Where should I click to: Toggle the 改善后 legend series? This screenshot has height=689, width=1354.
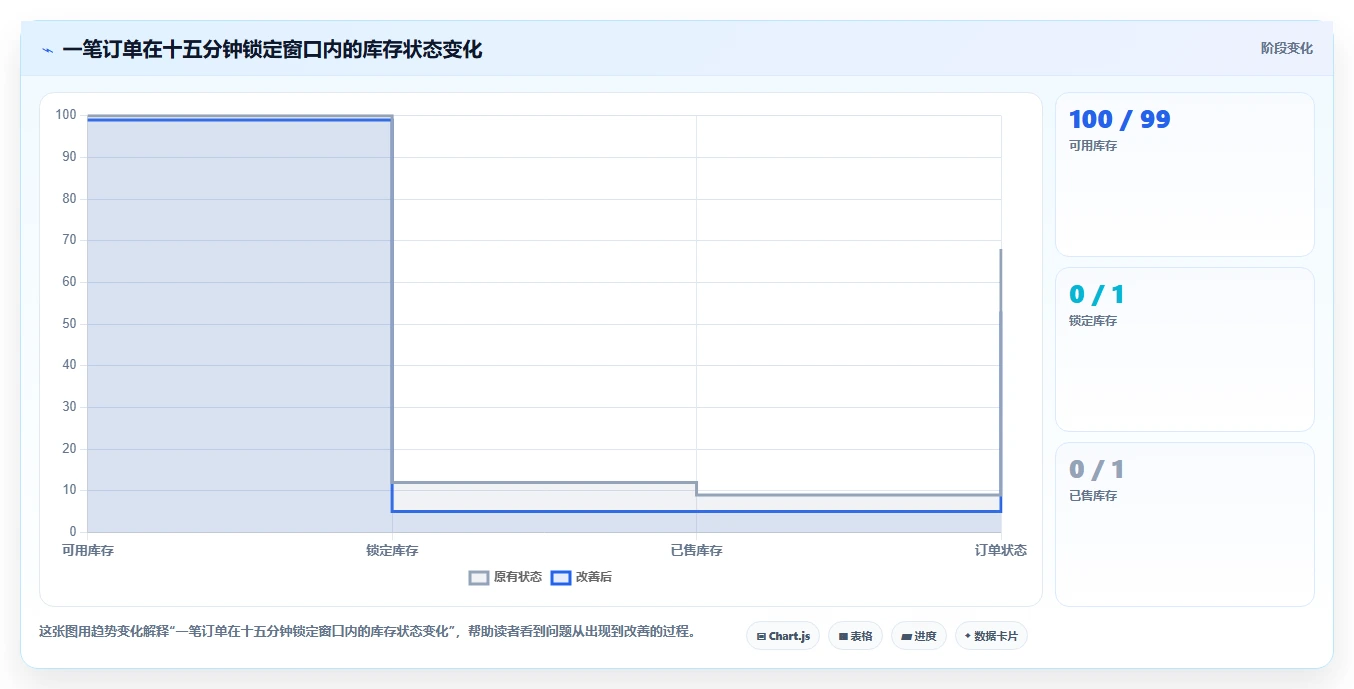582,577
